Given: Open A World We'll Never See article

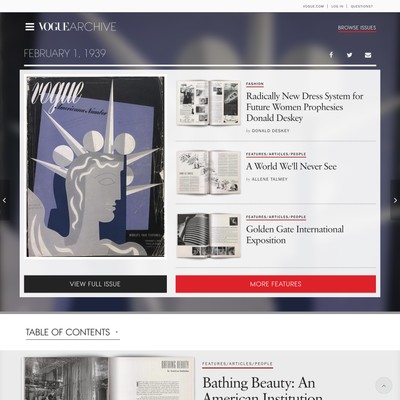Looking at the screenshot, I should click(291, 166).
